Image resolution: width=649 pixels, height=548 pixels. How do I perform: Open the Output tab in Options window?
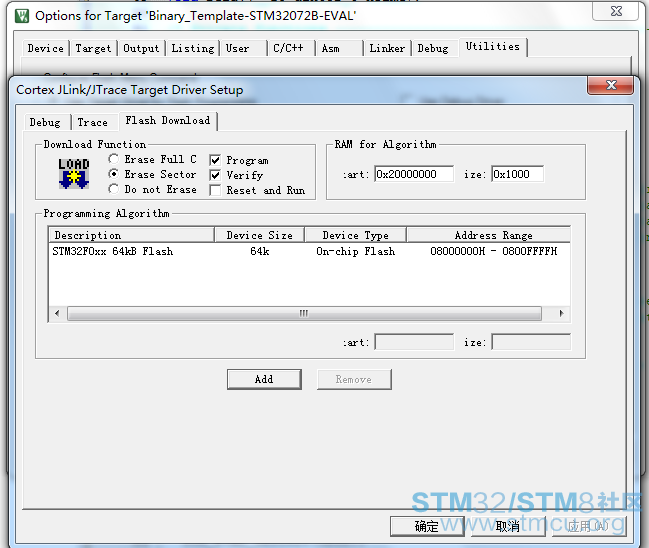(x=141, y=48)
